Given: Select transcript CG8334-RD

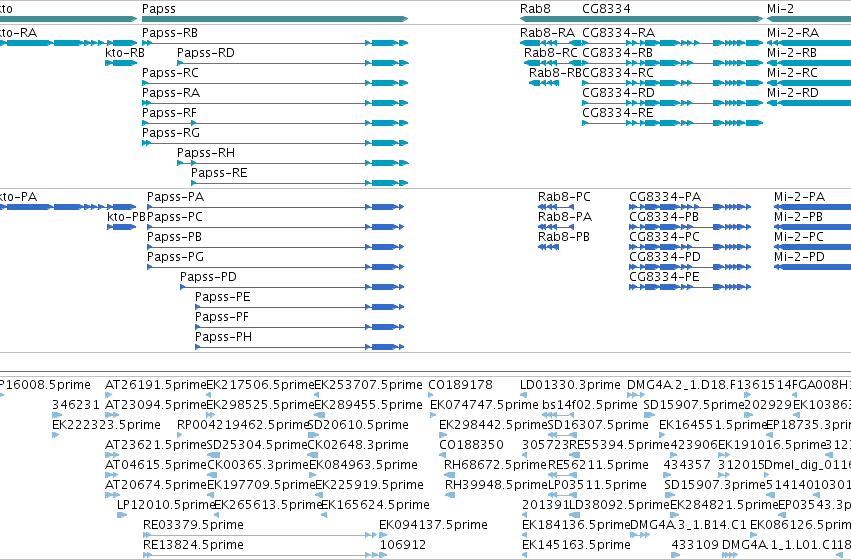Looking at the screenshot, I should (x=619, y=93).
